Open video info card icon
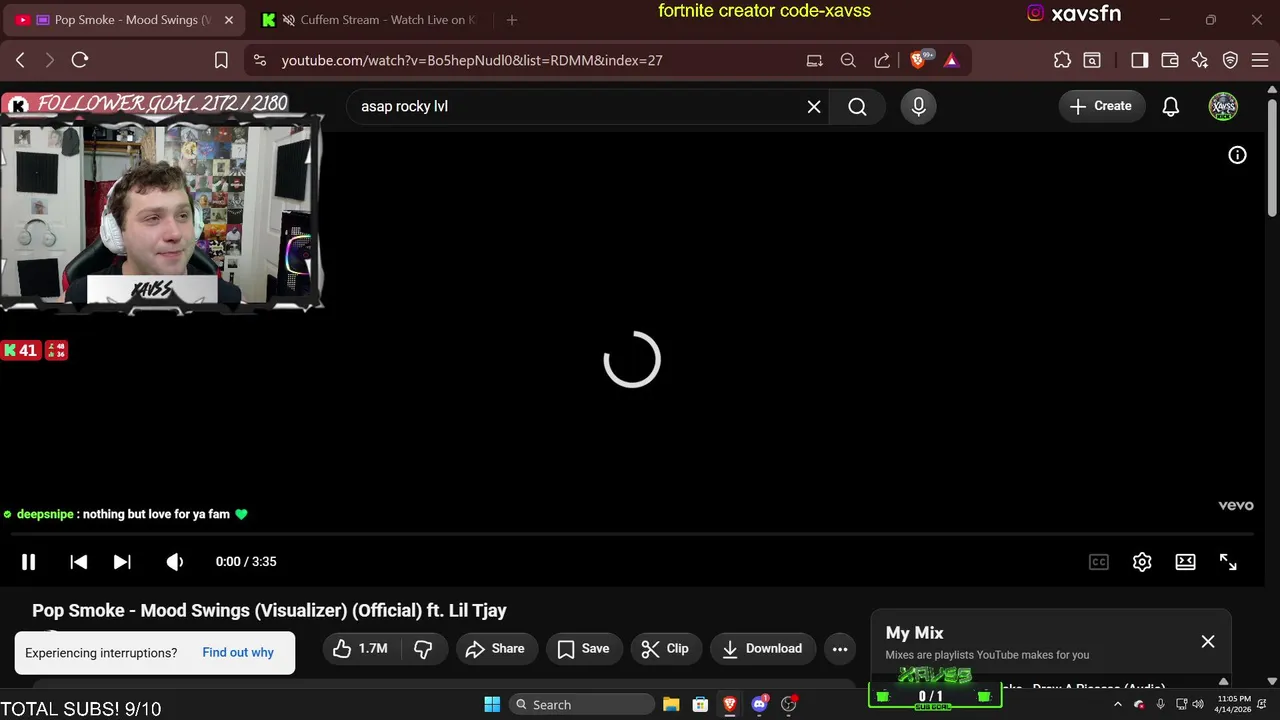1280x720 pixels. point(1237,155)
